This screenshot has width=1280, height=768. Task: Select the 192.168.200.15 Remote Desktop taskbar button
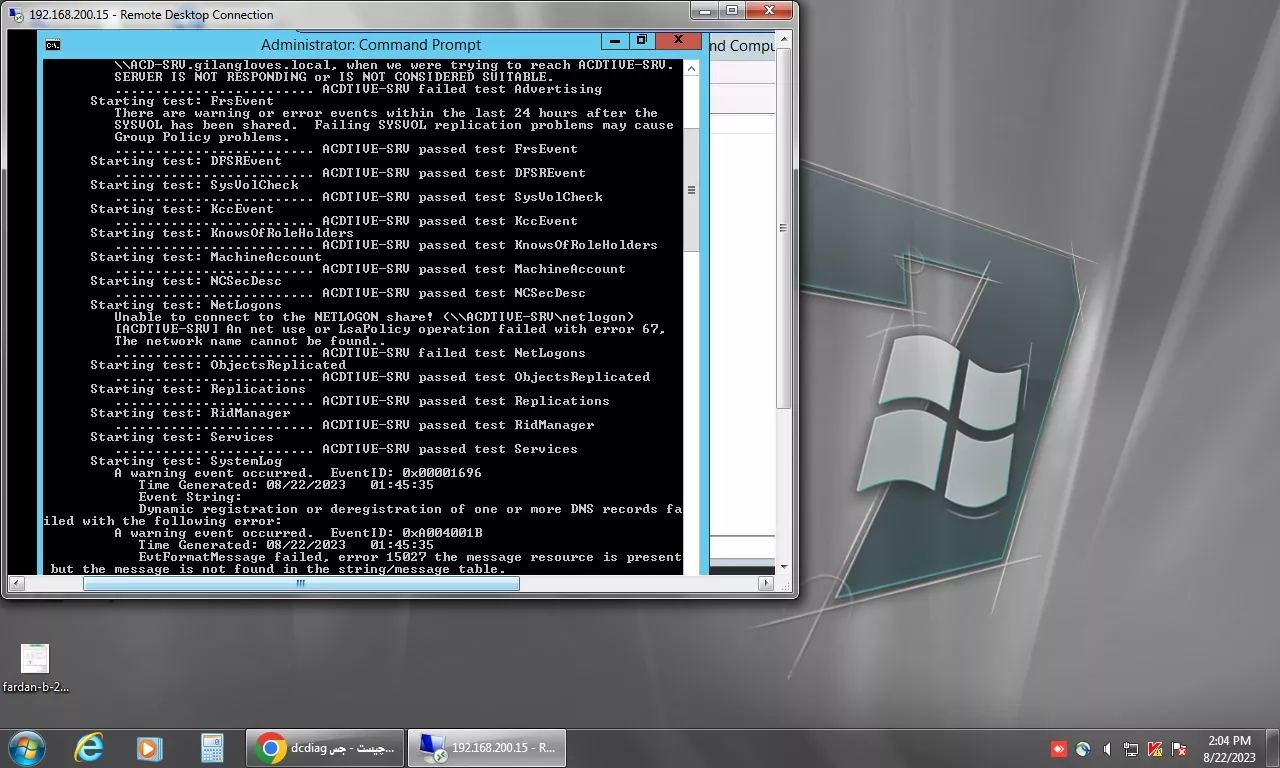(x=488, y=747)
